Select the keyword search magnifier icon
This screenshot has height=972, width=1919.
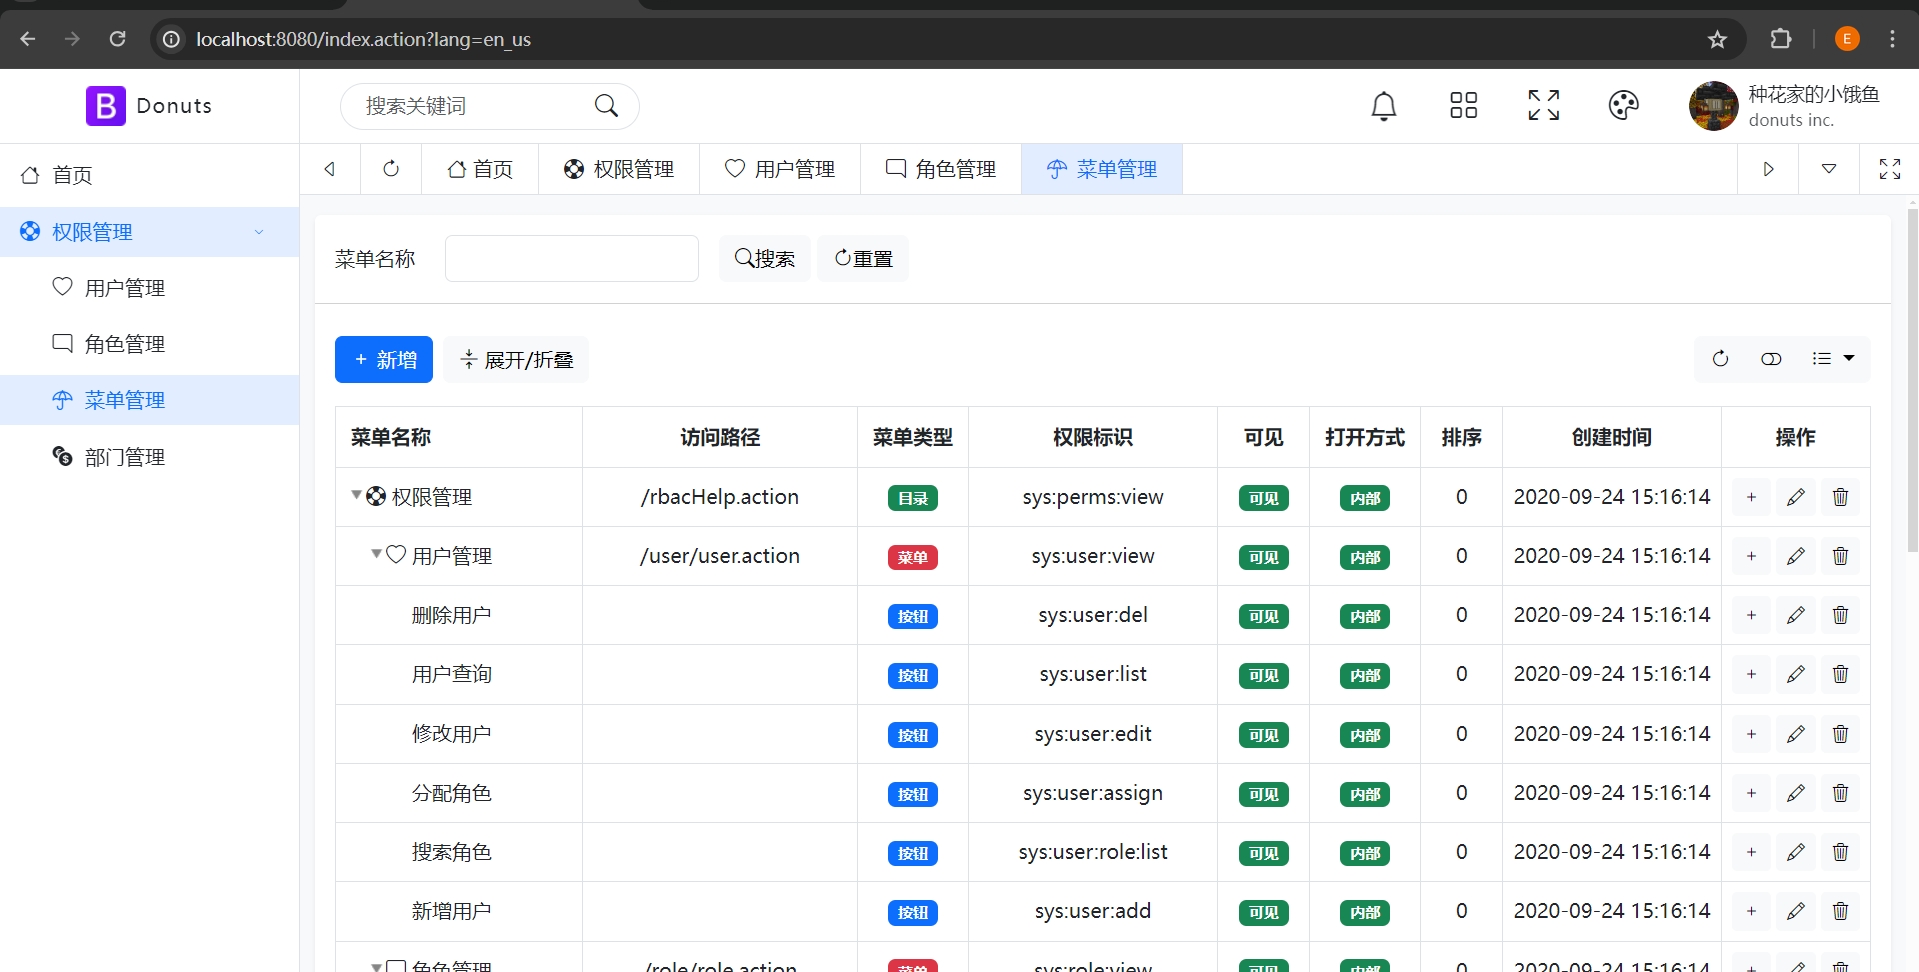[x=606, y=105]
